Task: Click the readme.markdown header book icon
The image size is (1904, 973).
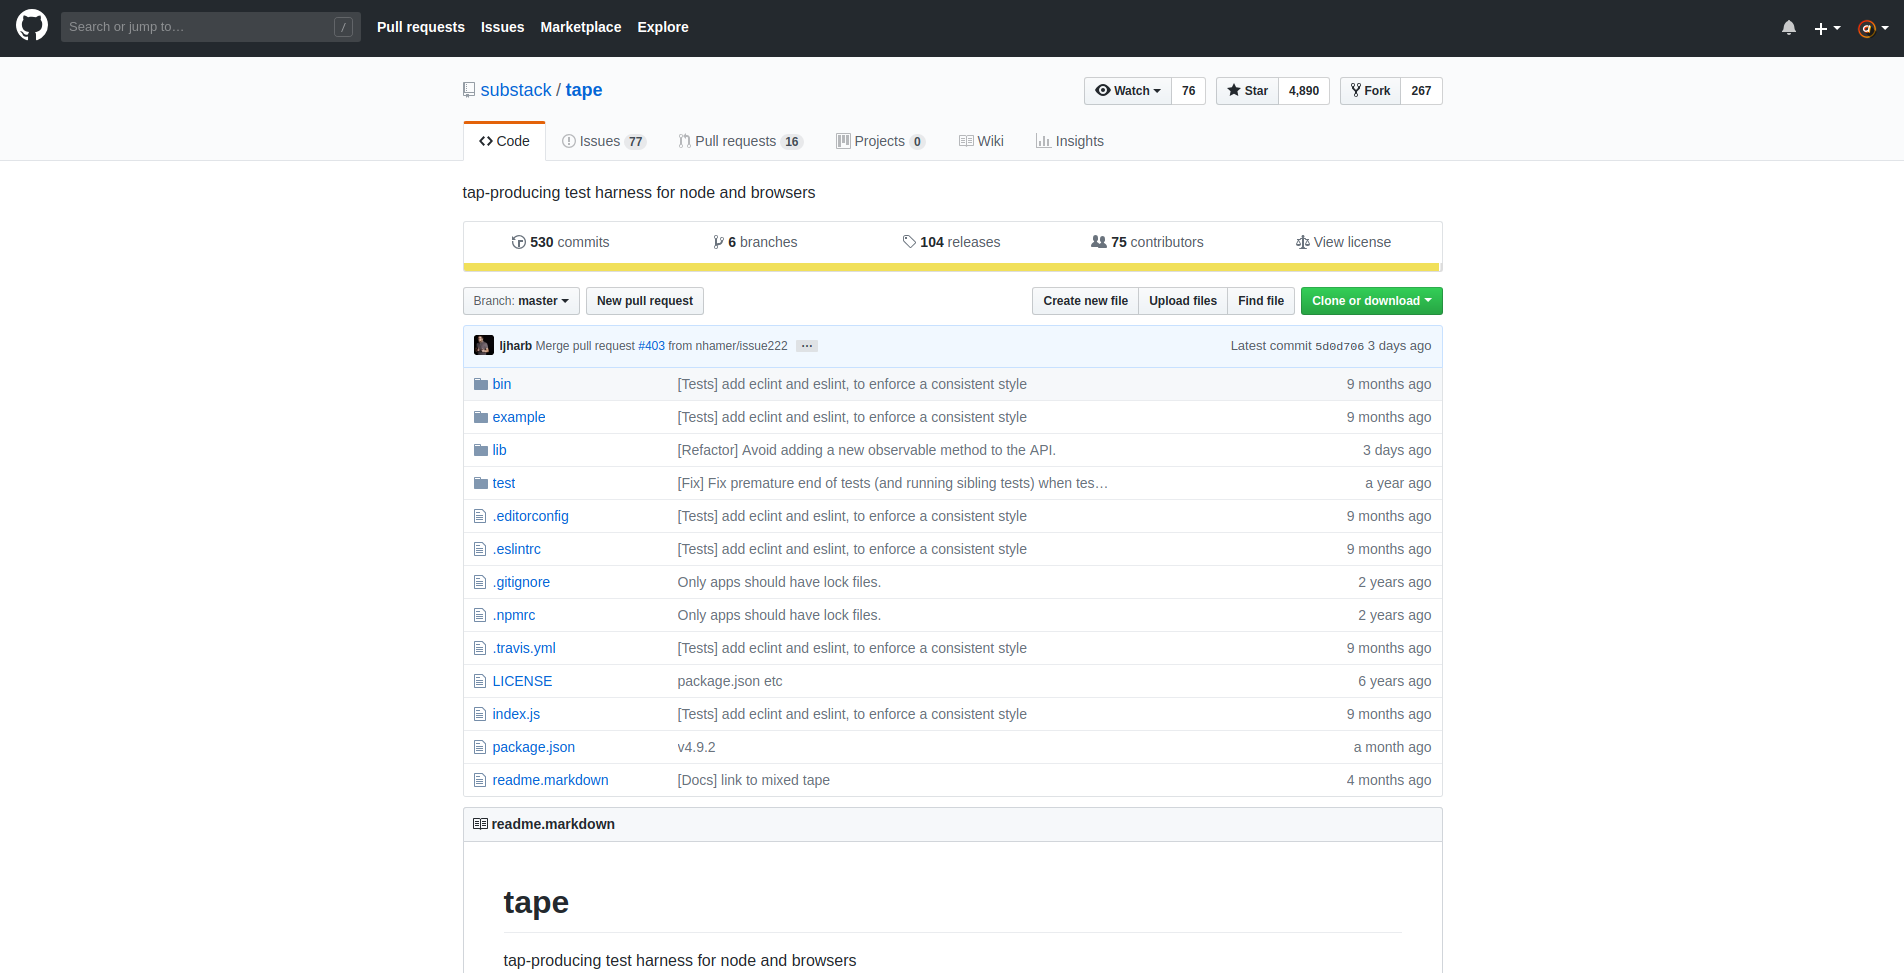Action: (480, 824)
